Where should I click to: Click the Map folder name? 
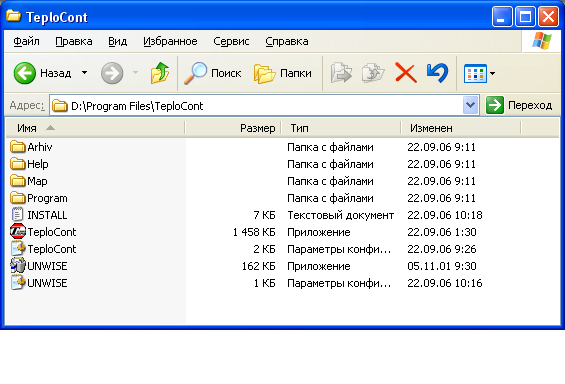point(37,181)
